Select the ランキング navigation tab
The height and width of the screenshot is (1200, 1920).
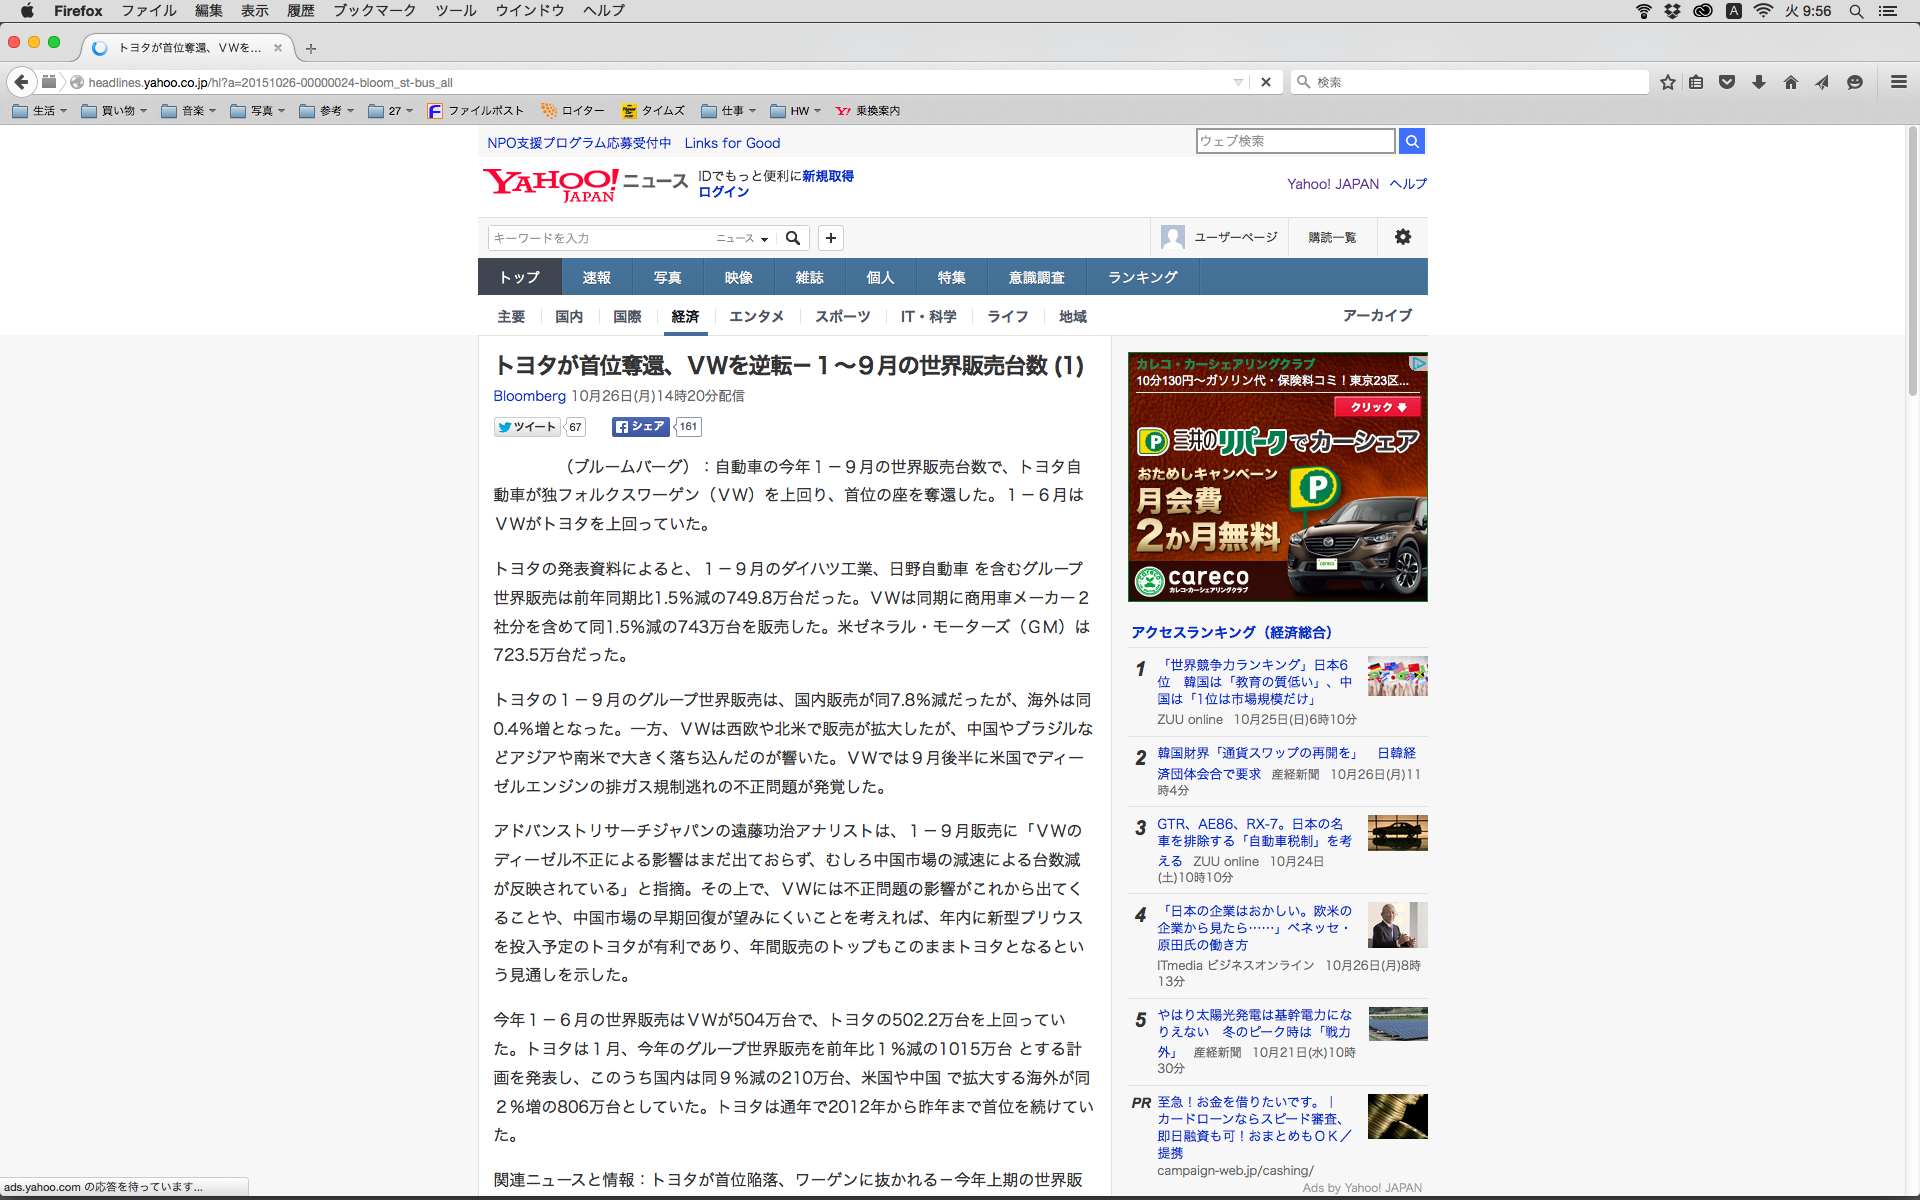point(1142,277)
